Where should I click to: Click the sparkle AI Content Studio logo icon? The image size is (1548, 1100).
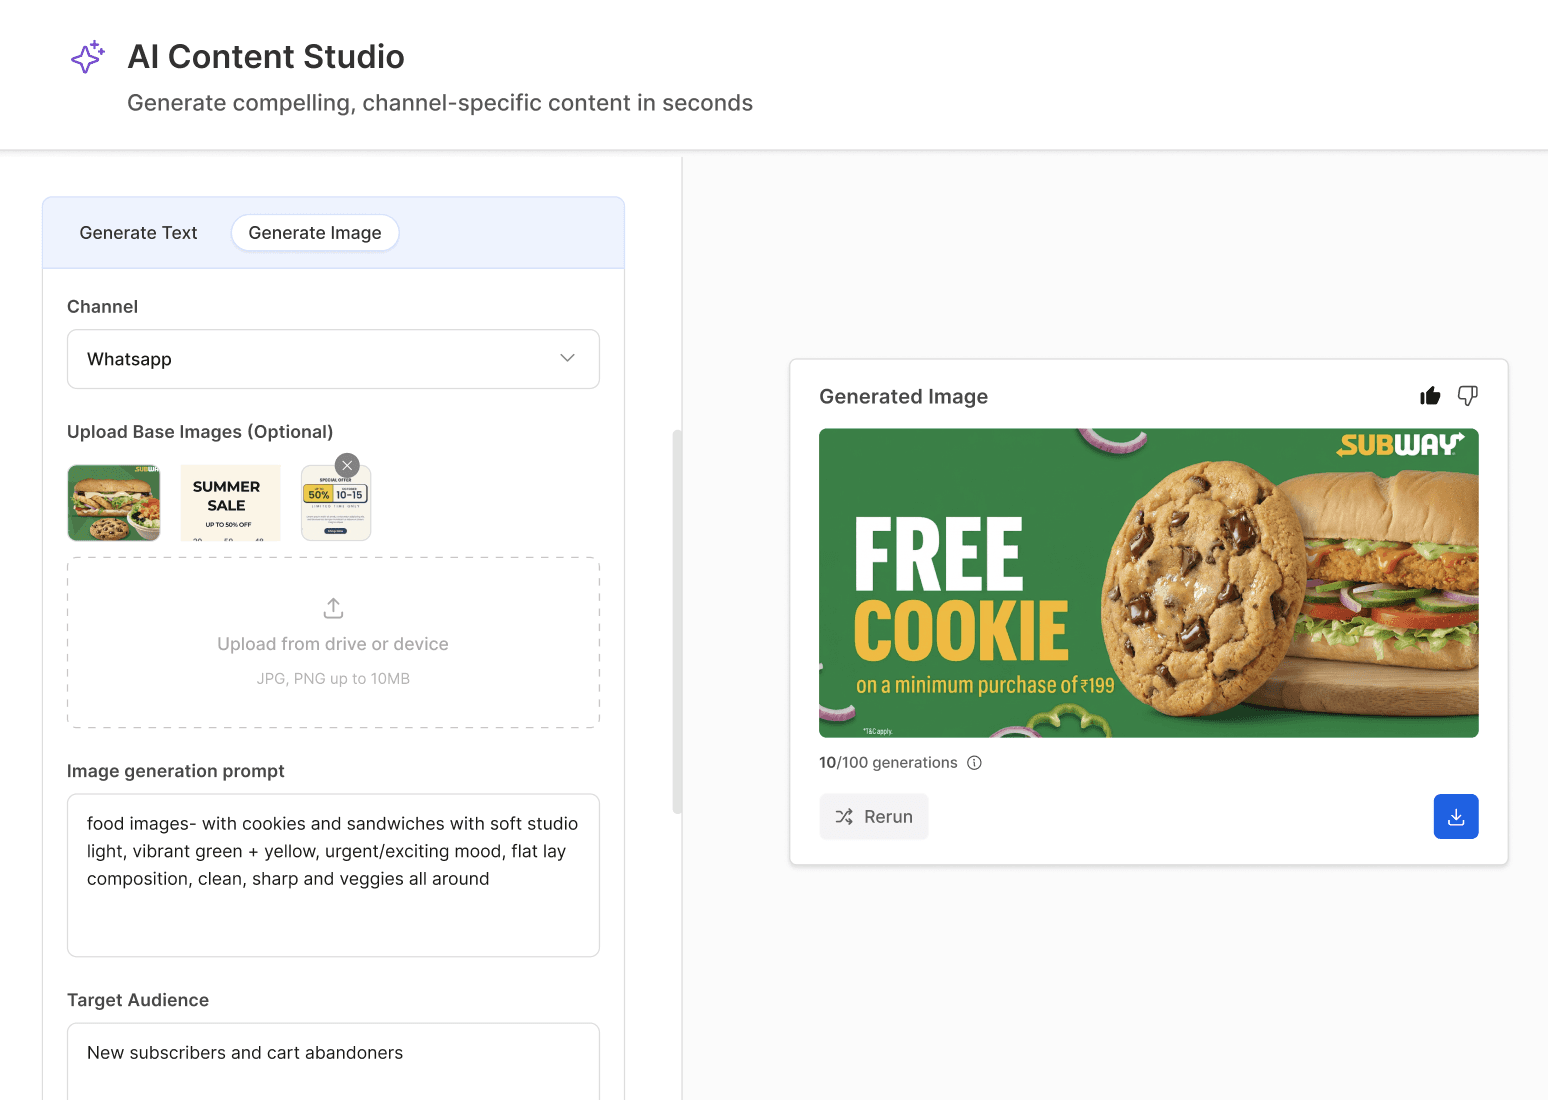click(x=88, y=57)
